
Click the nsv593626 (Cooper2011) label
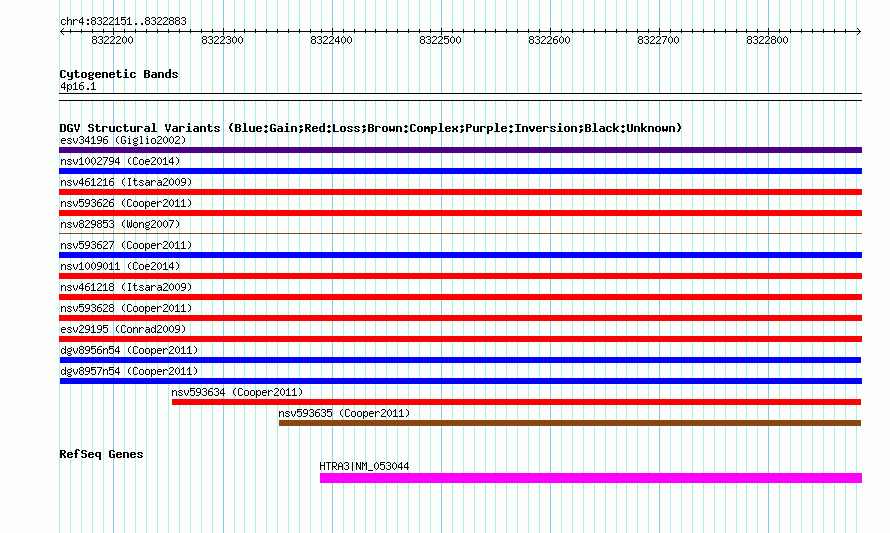click(126, 203)
